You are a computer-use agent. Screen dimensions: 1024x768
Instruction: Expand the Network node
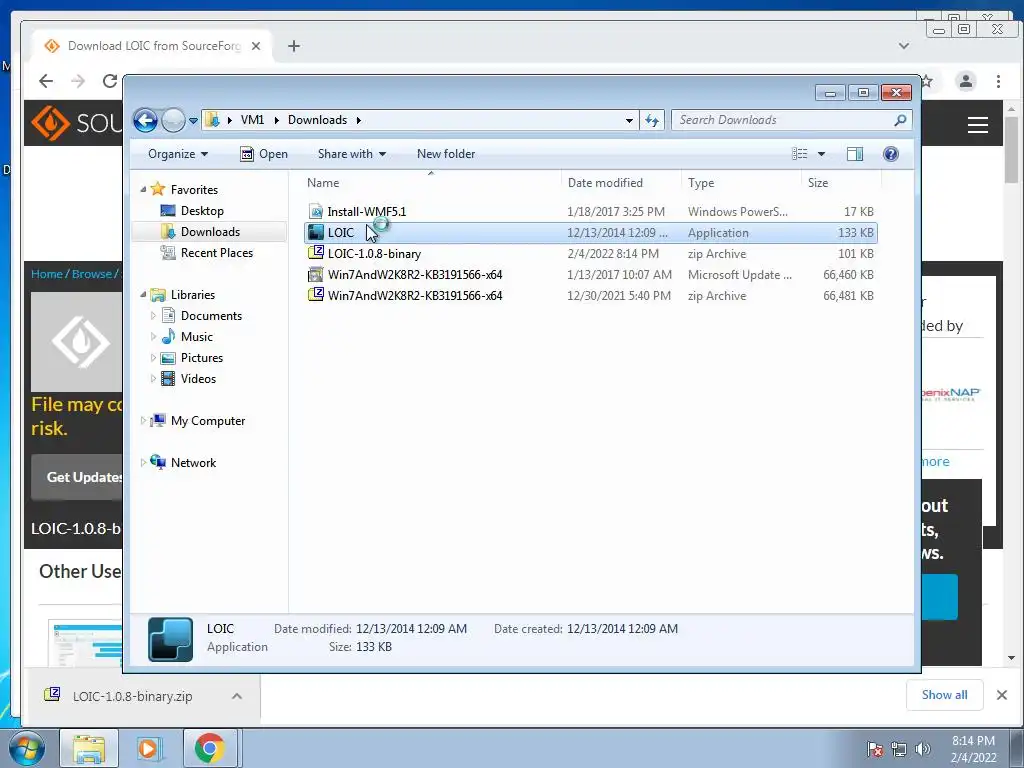tap(143, 463)
